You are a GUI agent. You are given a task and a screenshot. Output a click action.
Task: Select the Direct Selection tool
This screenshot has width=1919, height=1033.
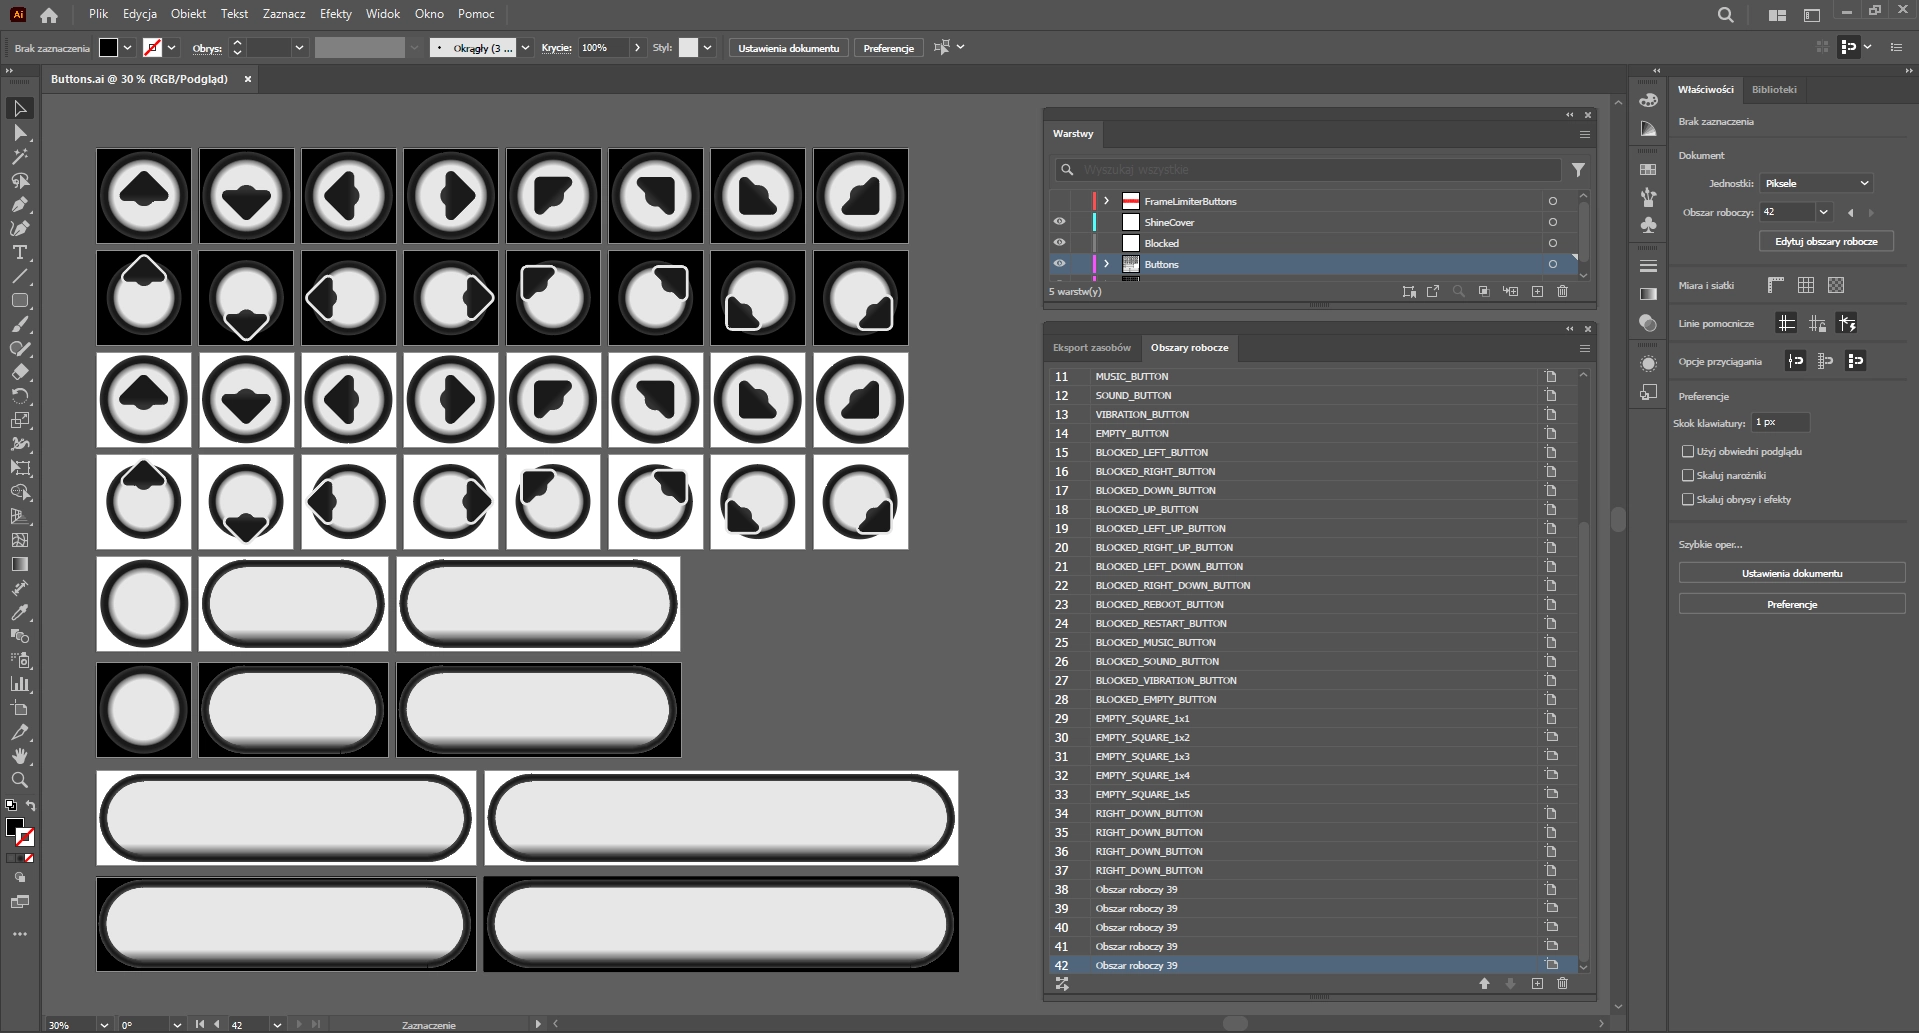19,133
